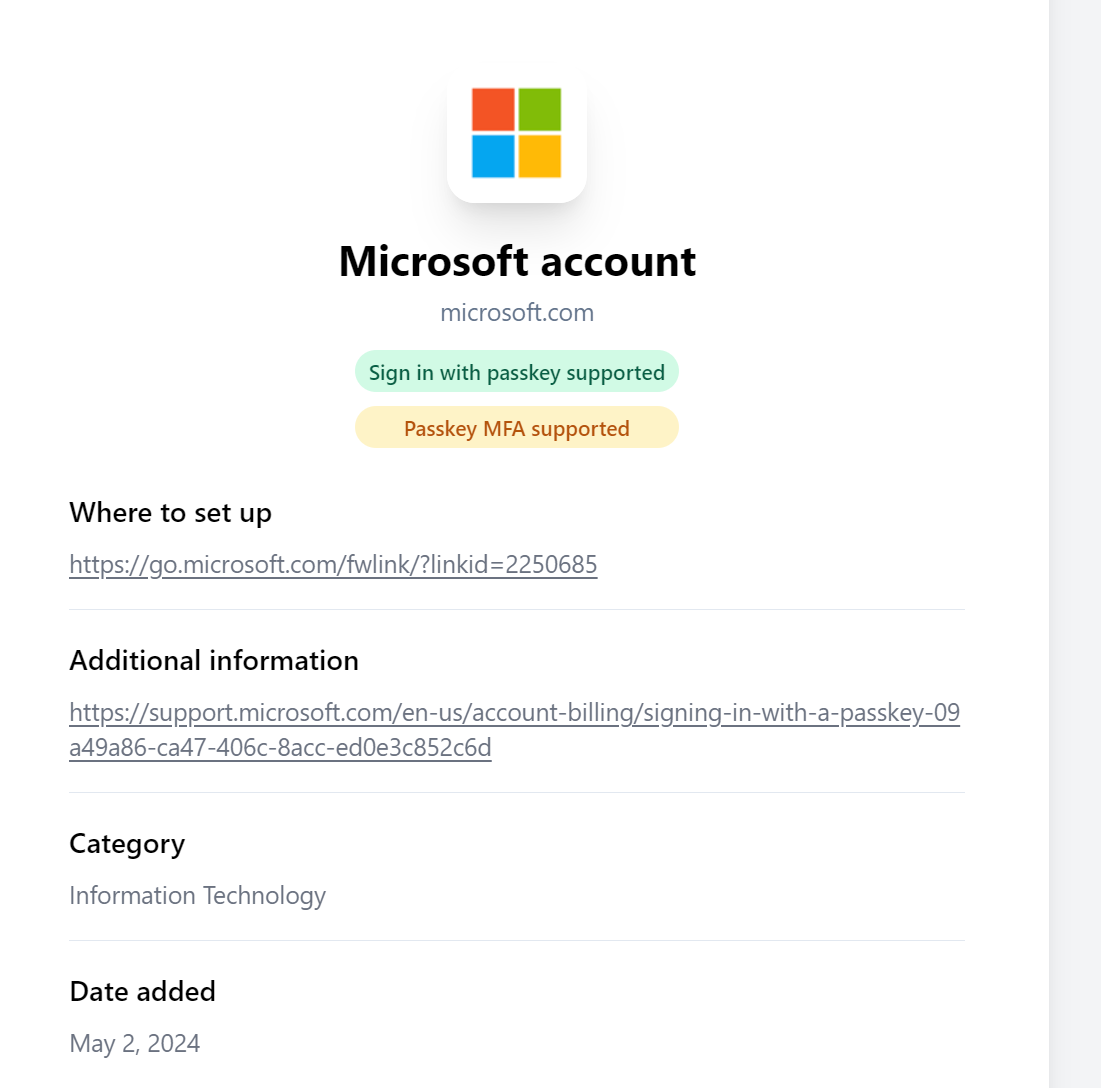Image resolution: width=1101 pixels, height=1088 pixels.
Task: Click the divider line above the Category label
Action: 517,792
